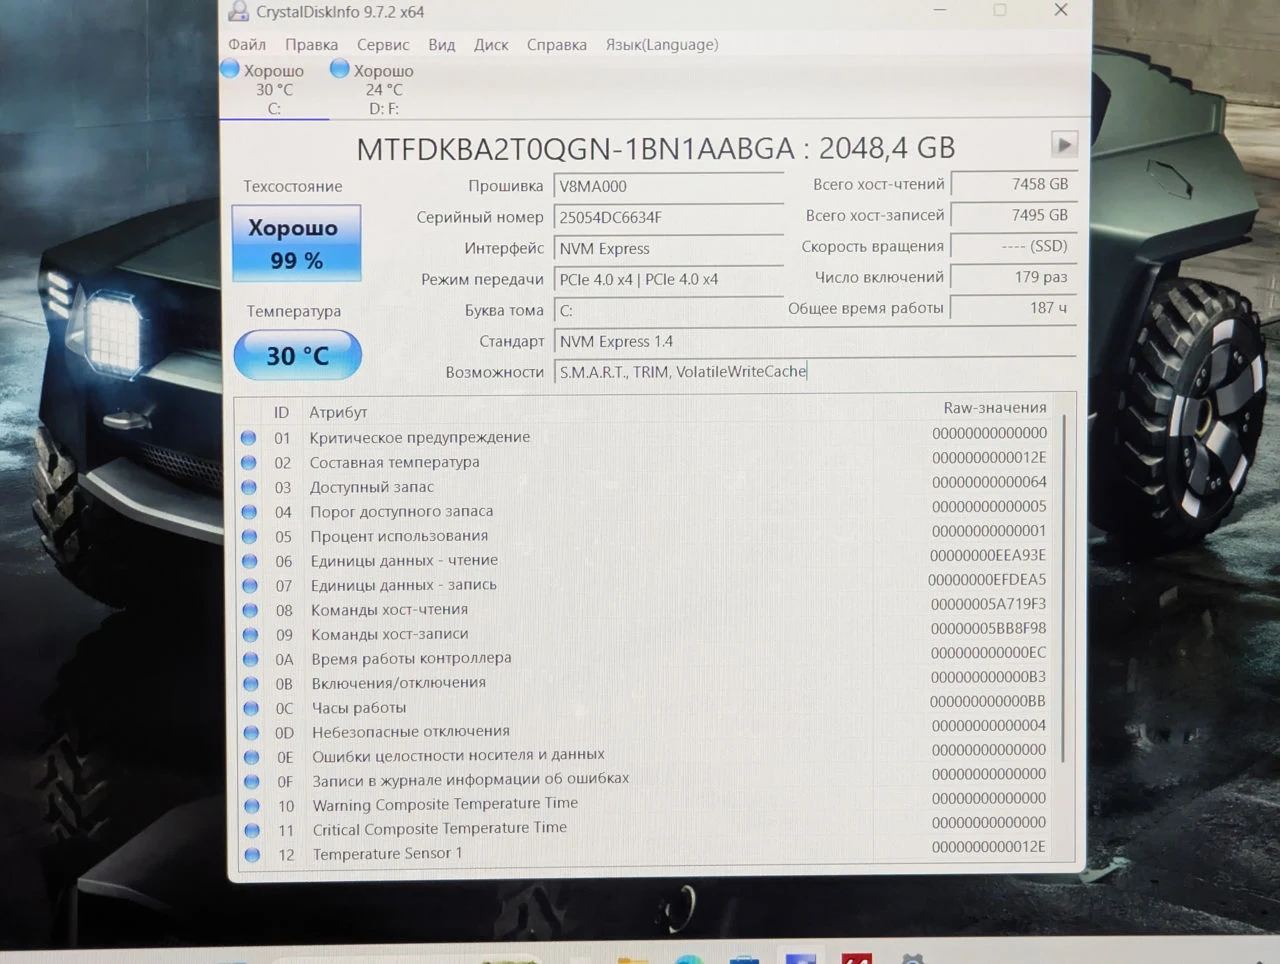The width and height of the screenshot is (1280, 964).
Task: Click the CrystalDiskInfo title bar app icon
Action: (x=238, y=11)
